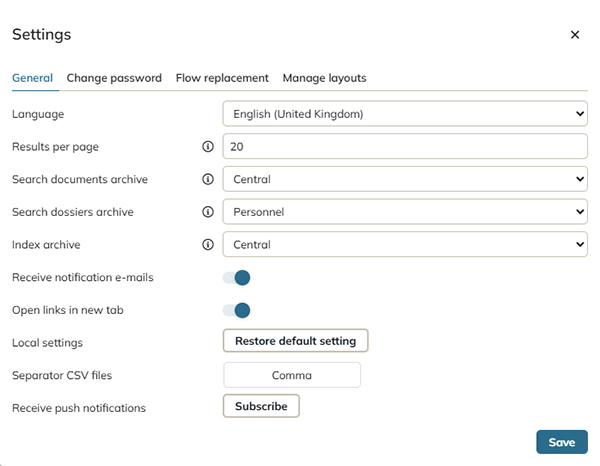
Task: Open the Search documents archive dropdown
Action: pos(405,179)
